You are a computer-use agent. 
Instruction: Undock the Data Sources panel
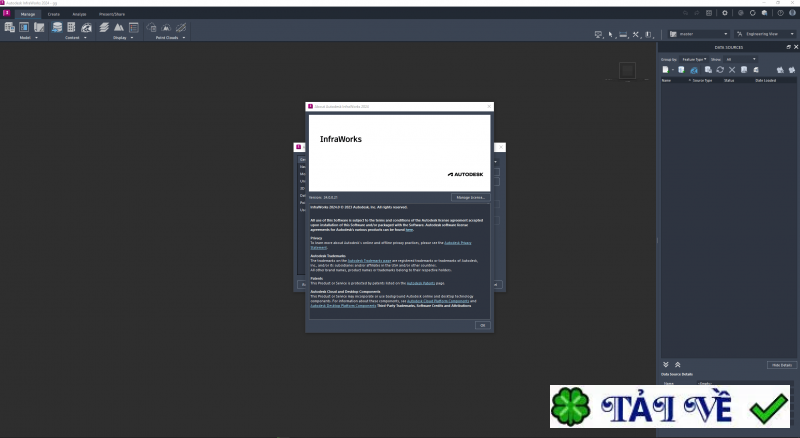click(788, 47)
